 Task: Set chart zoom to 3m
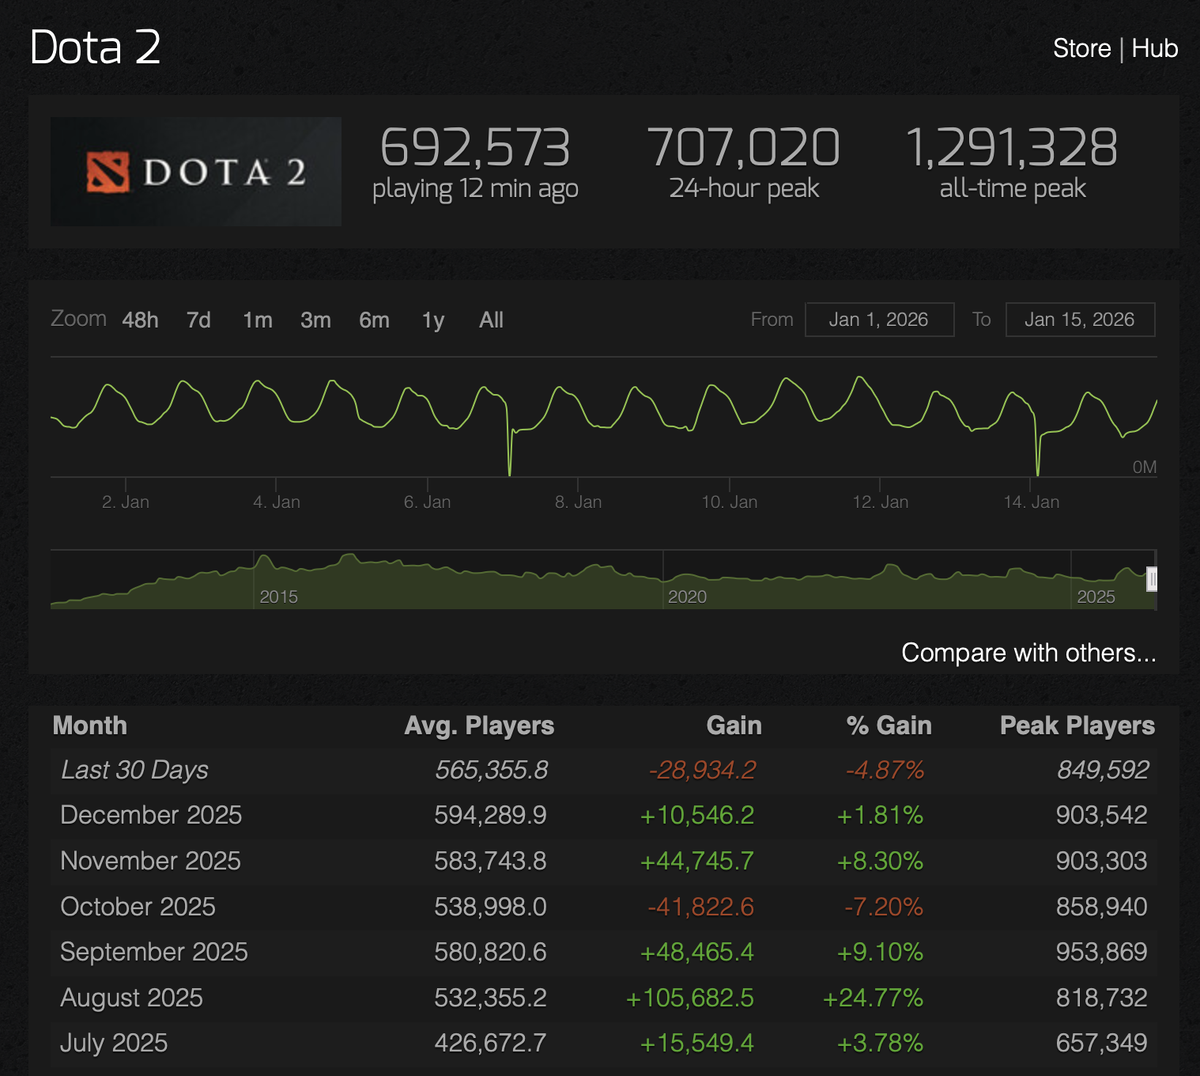click(x=316, y=320)
